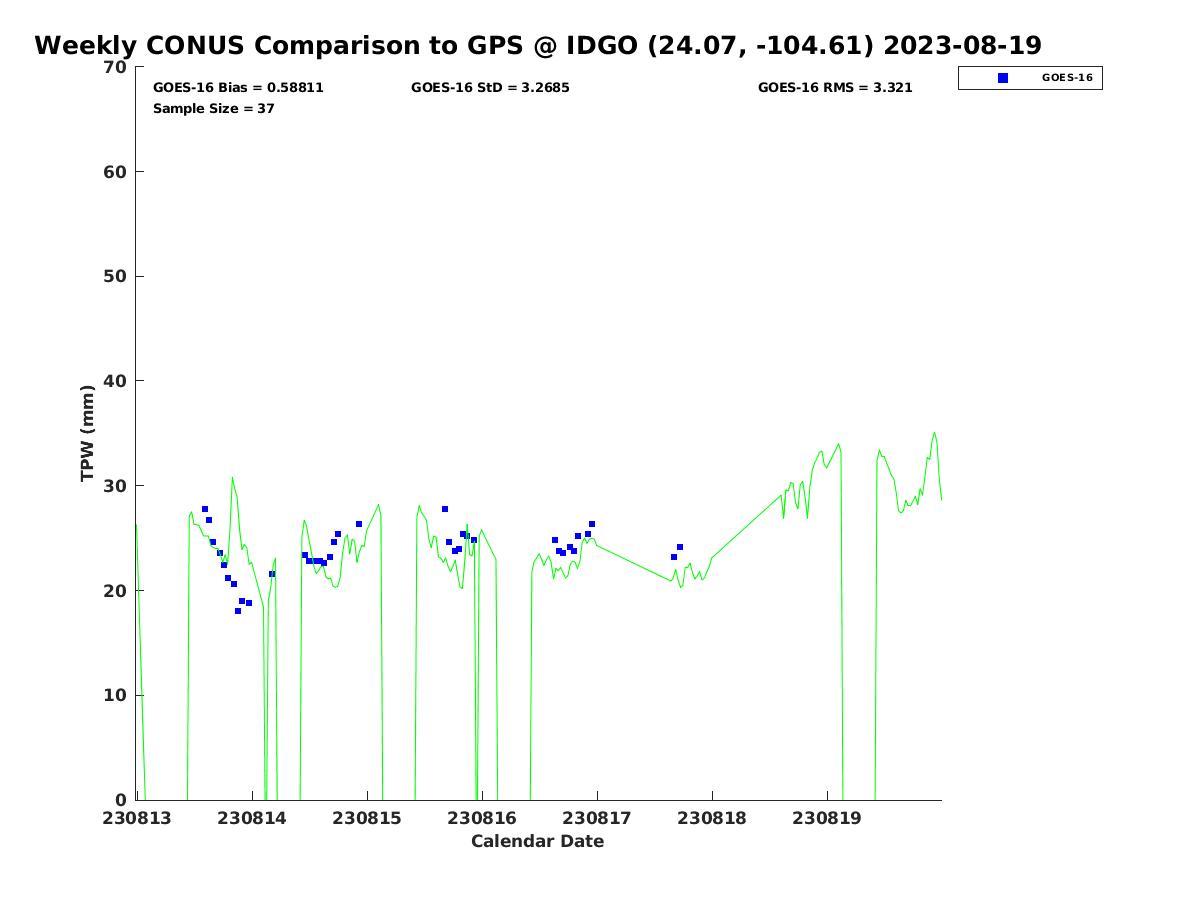Click y-axis tick label 20

tap(116, 591)
